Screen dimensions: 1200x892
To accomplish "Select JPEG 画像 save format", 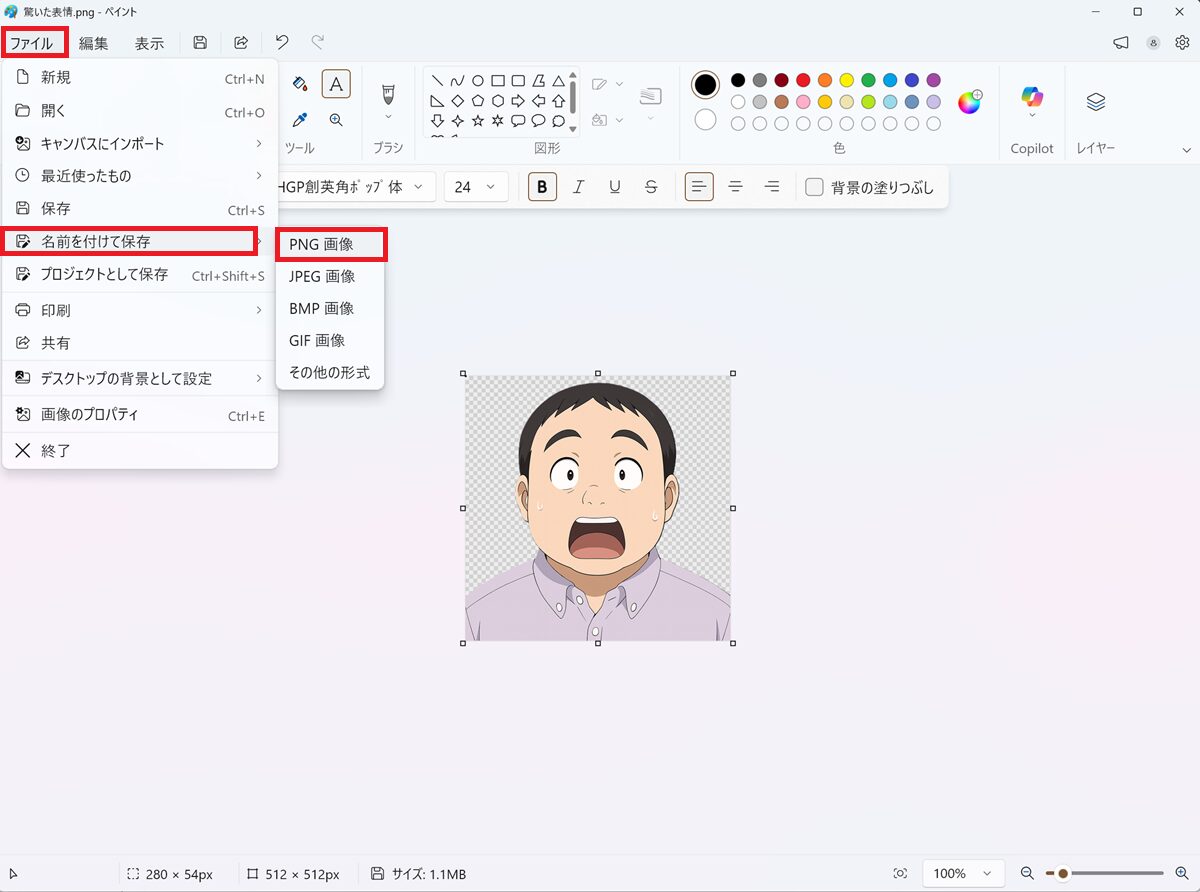I will (x=322, y=276).
